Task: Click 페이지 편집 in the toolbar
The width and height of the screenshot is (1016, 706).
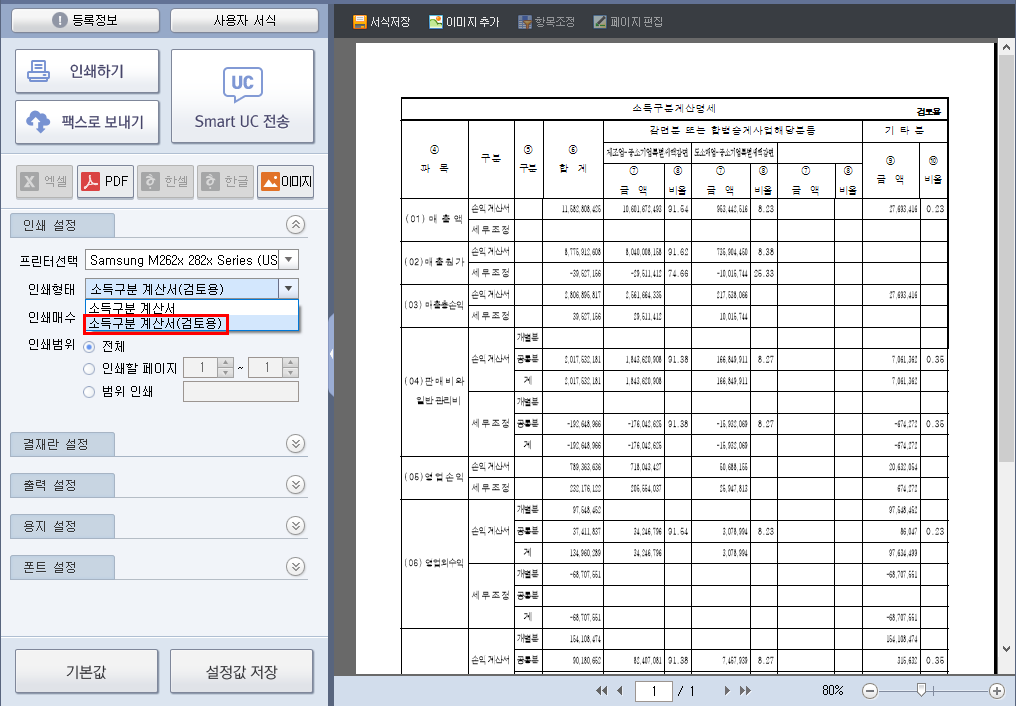Action: click(x=628, y=22)
